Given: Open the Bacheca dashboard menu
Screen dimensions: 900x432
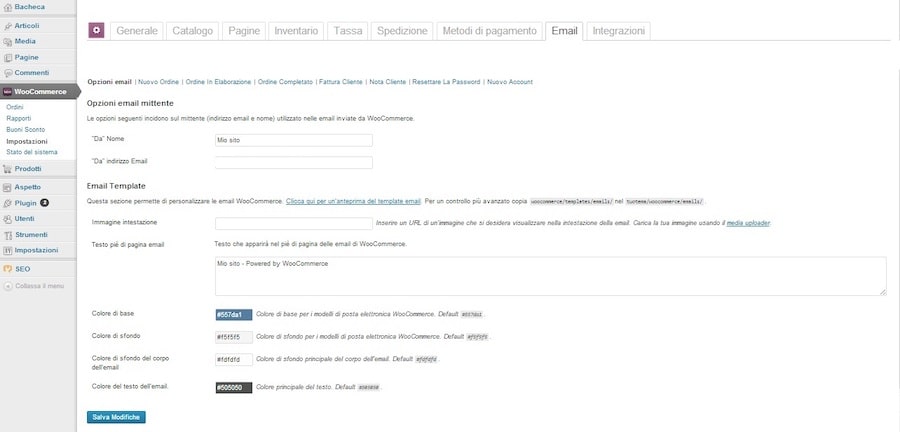Looking at the screenshot, I should coord(30,7).
